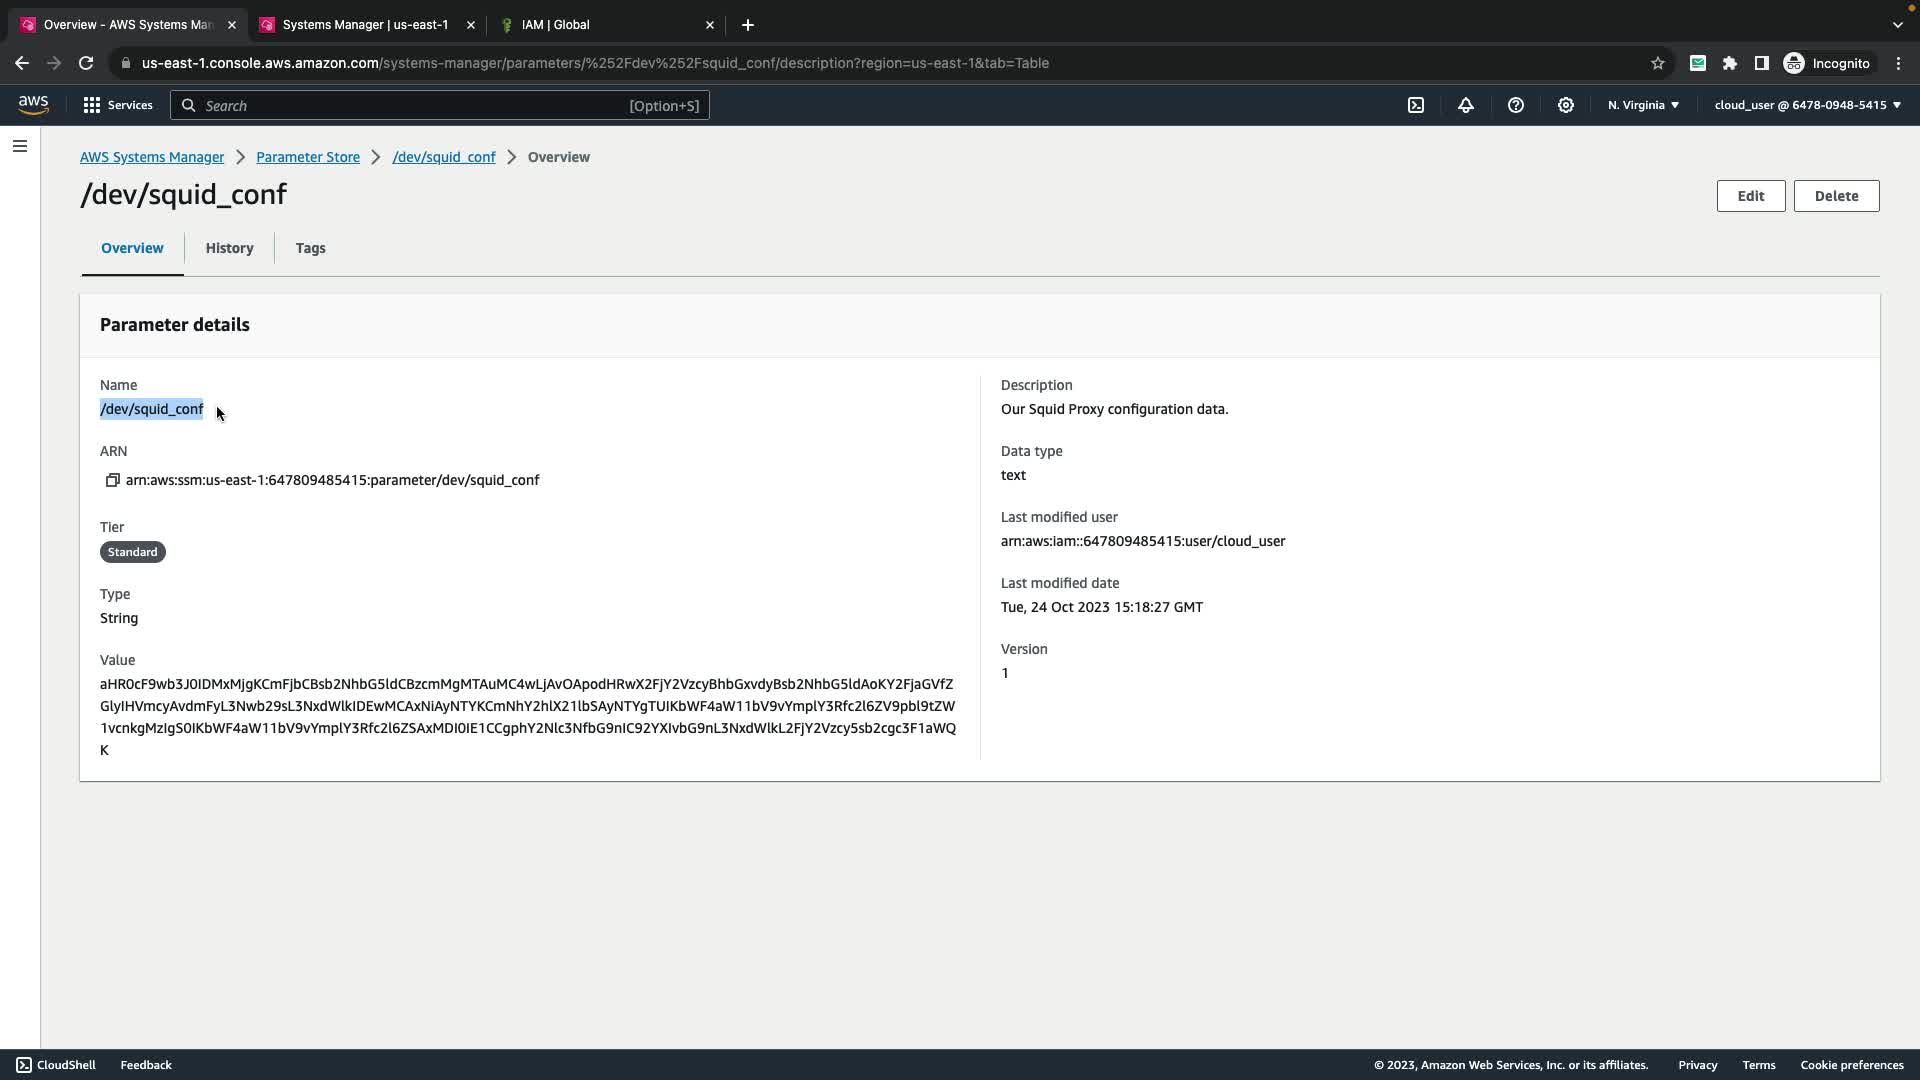Screen dimensions: 1920x1080
Task: Switch to the Tags tab
Action: [x=310, y=248]
